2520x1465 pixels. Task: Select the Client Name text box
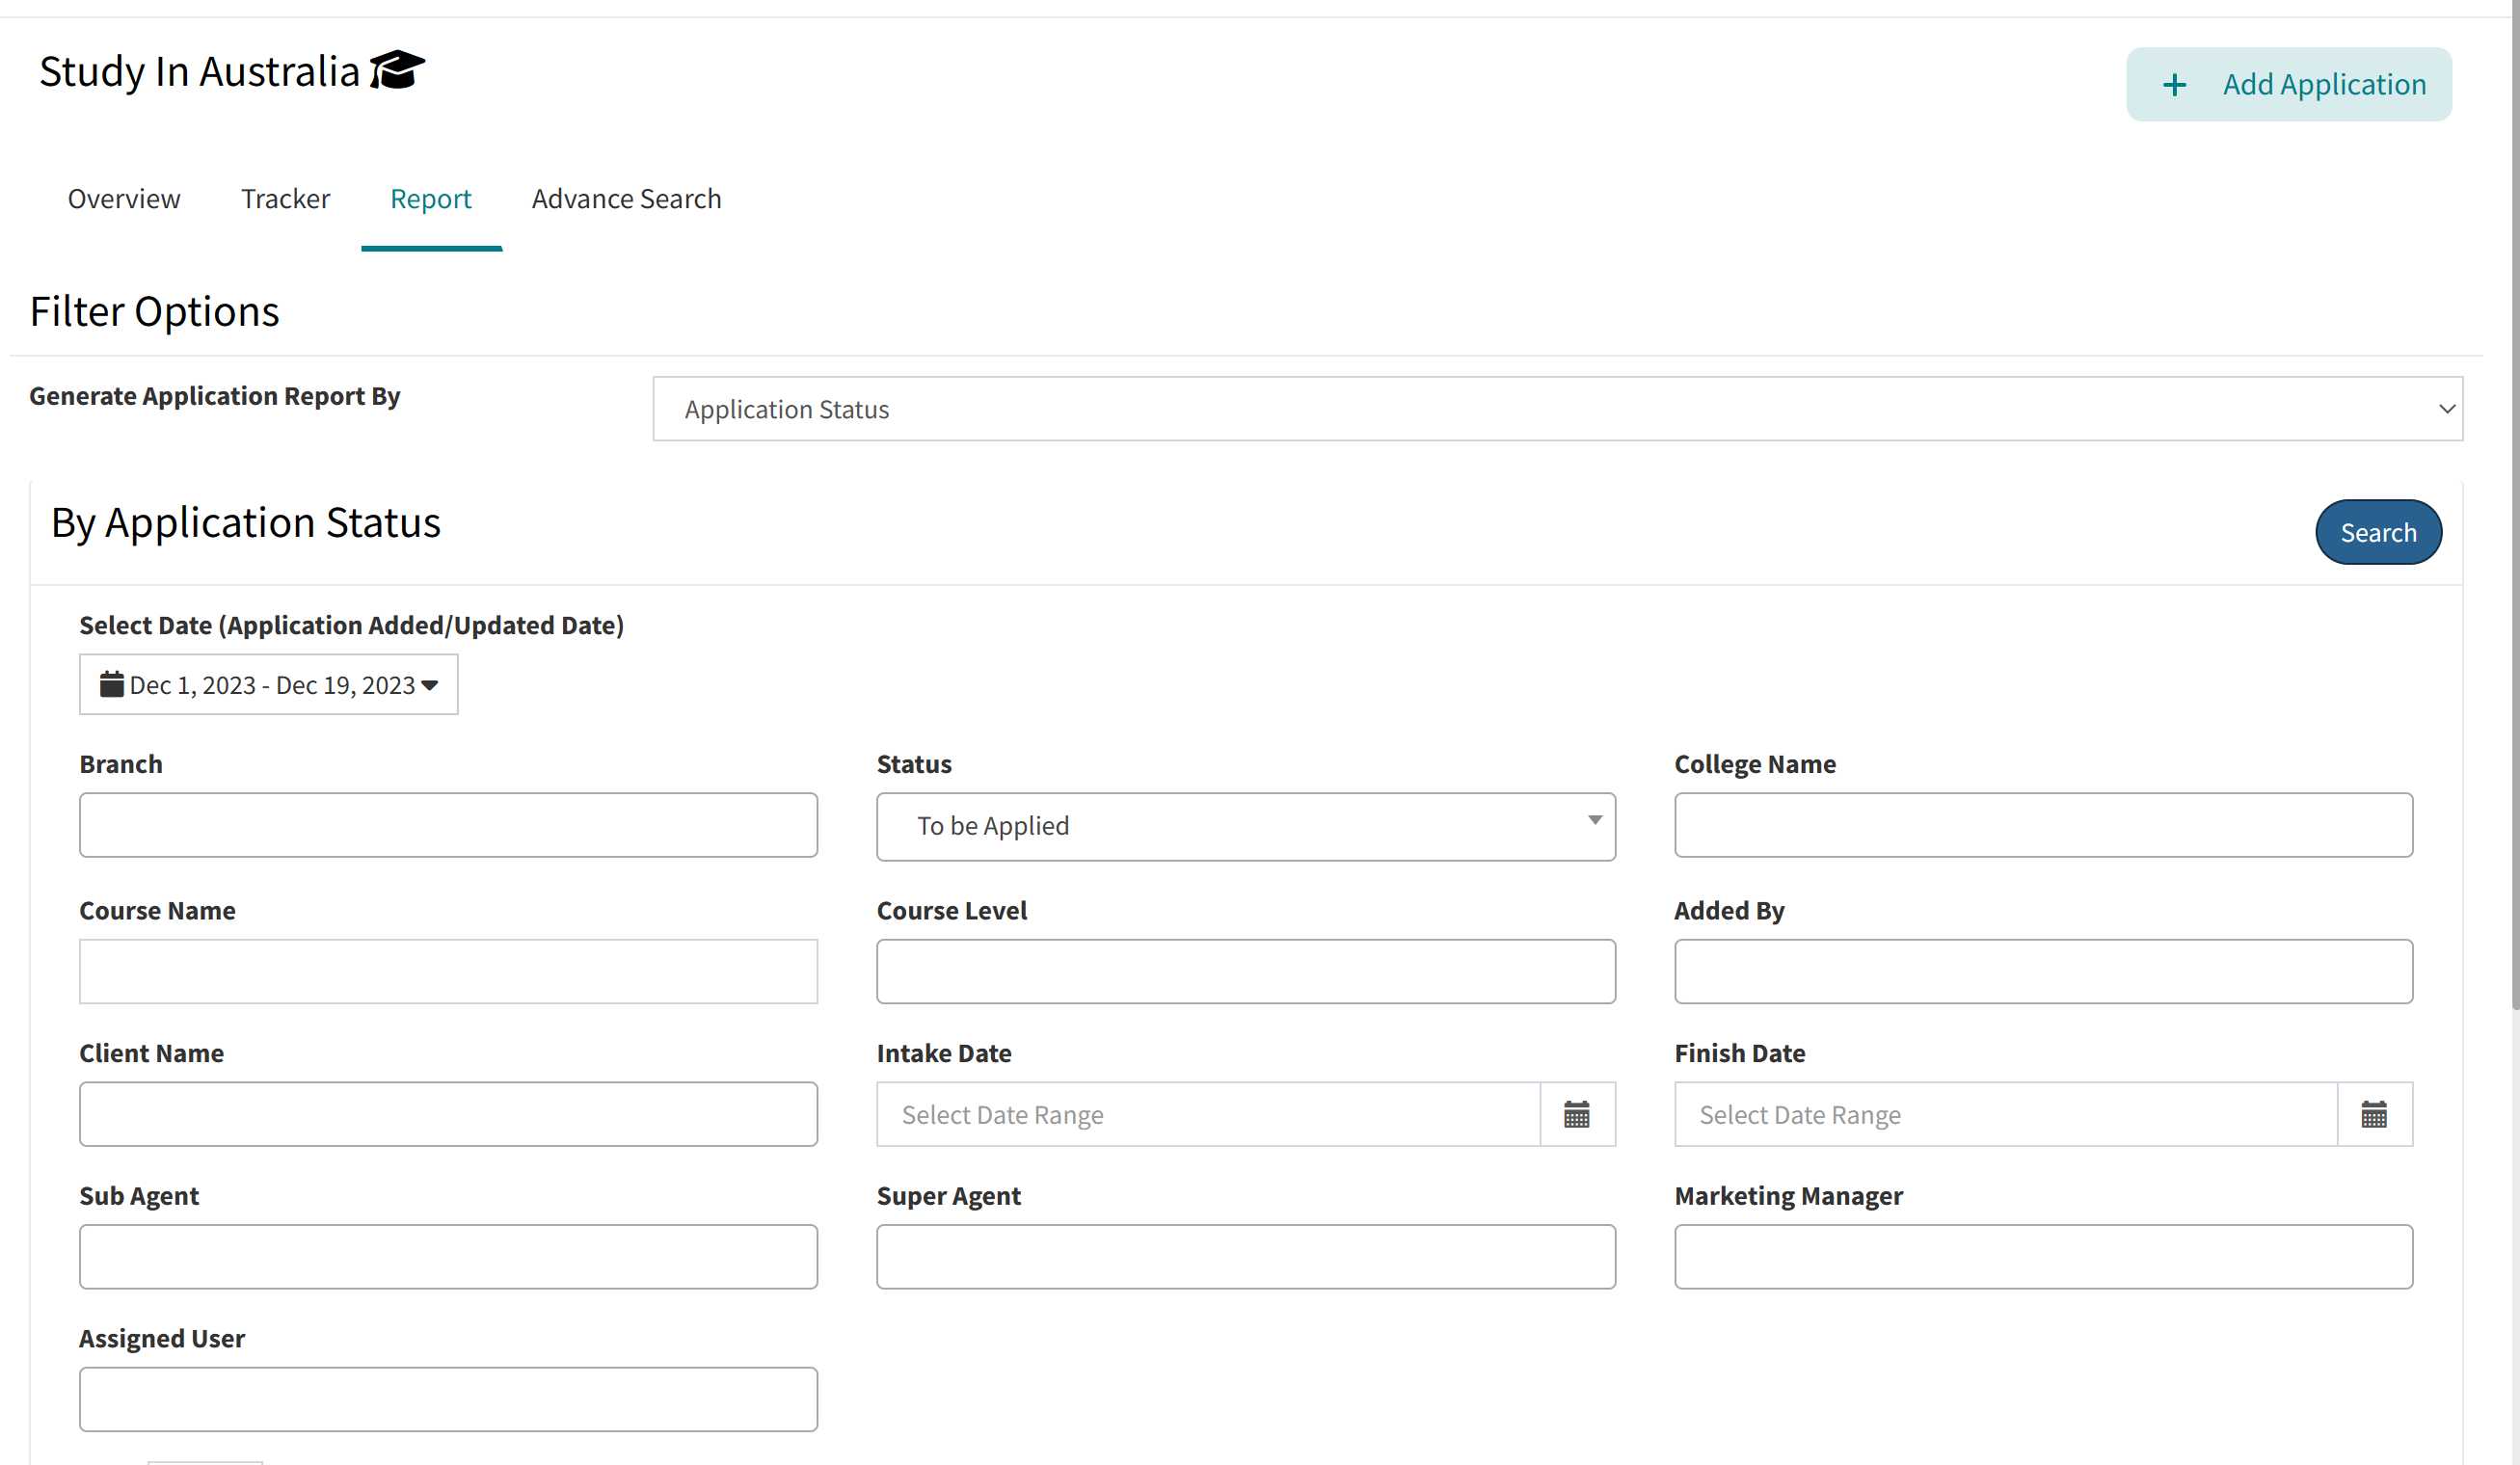tap(448, 1114)
